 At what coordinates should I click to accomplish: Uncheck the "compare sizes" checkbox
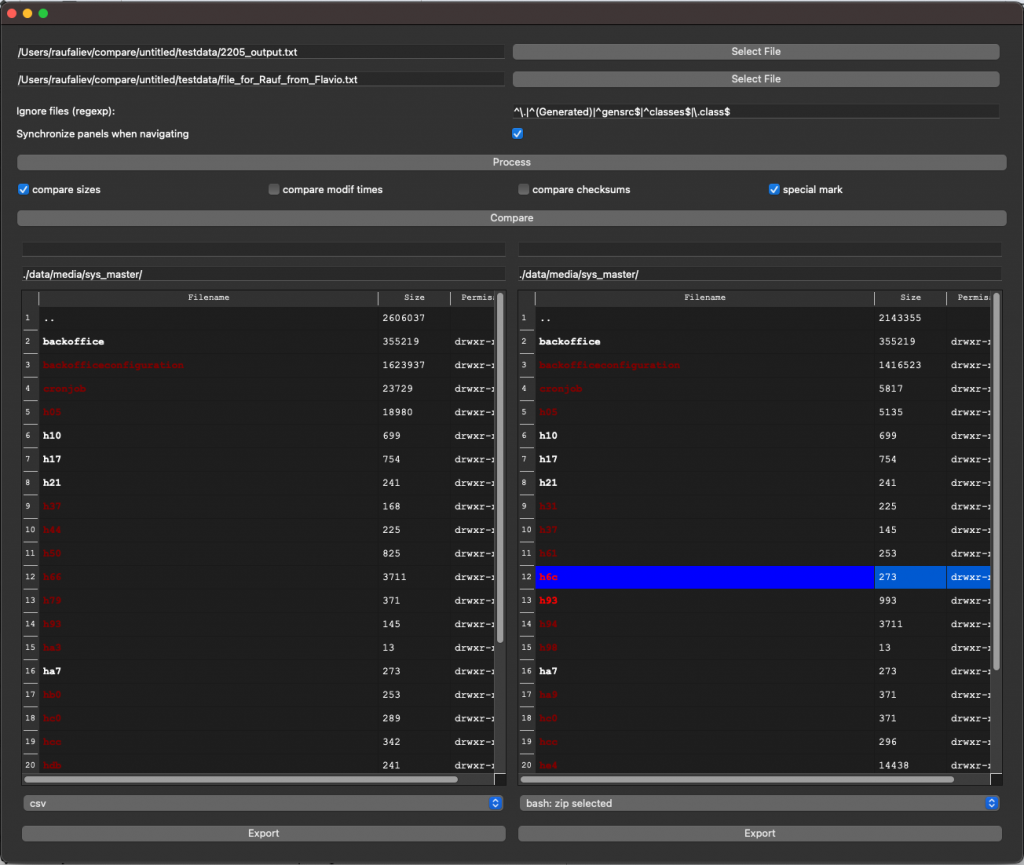click(23, 189)
